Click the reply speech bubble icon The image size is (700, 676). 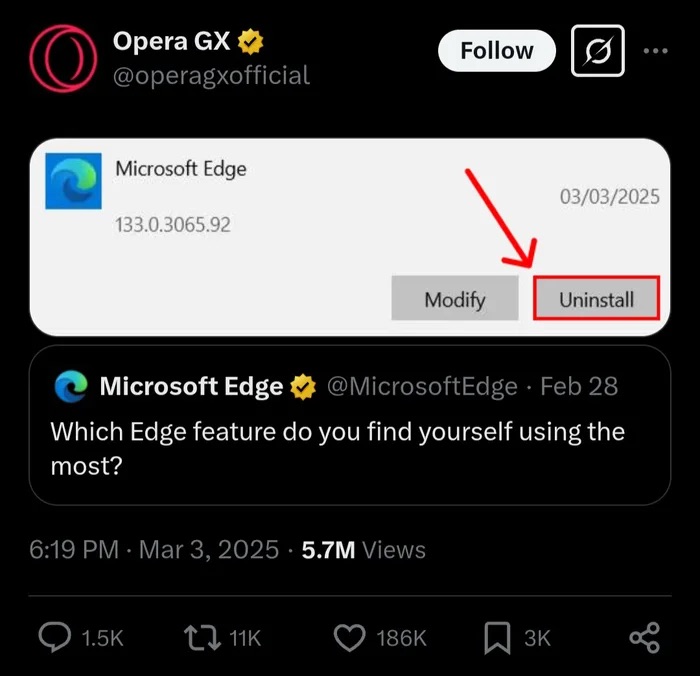tap(53, 637)
